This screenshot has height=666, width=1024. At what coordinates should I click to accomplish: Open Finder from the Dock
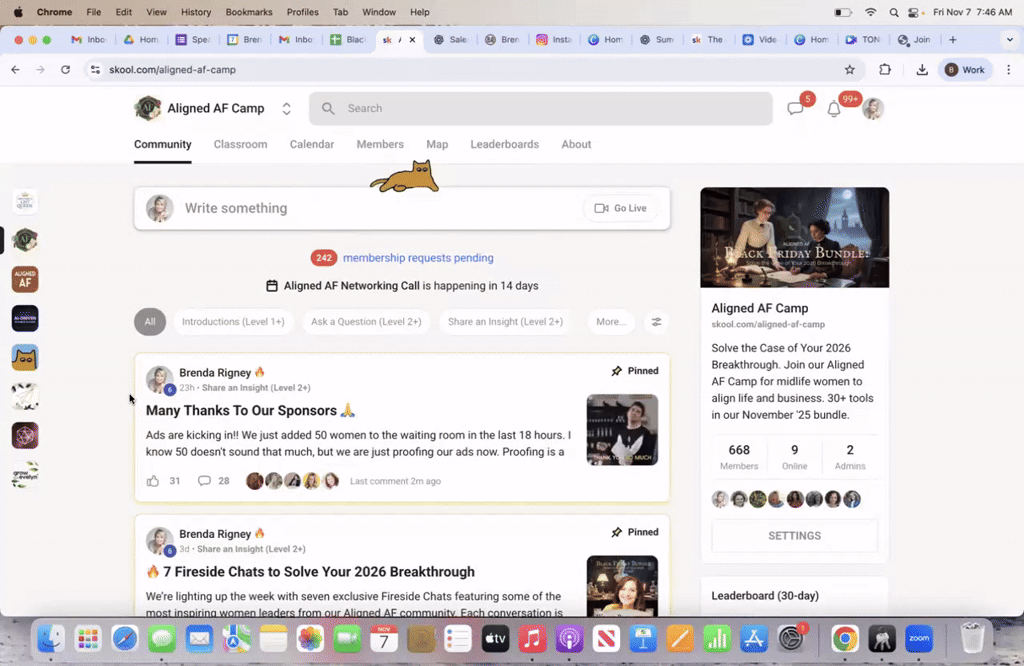51,639
